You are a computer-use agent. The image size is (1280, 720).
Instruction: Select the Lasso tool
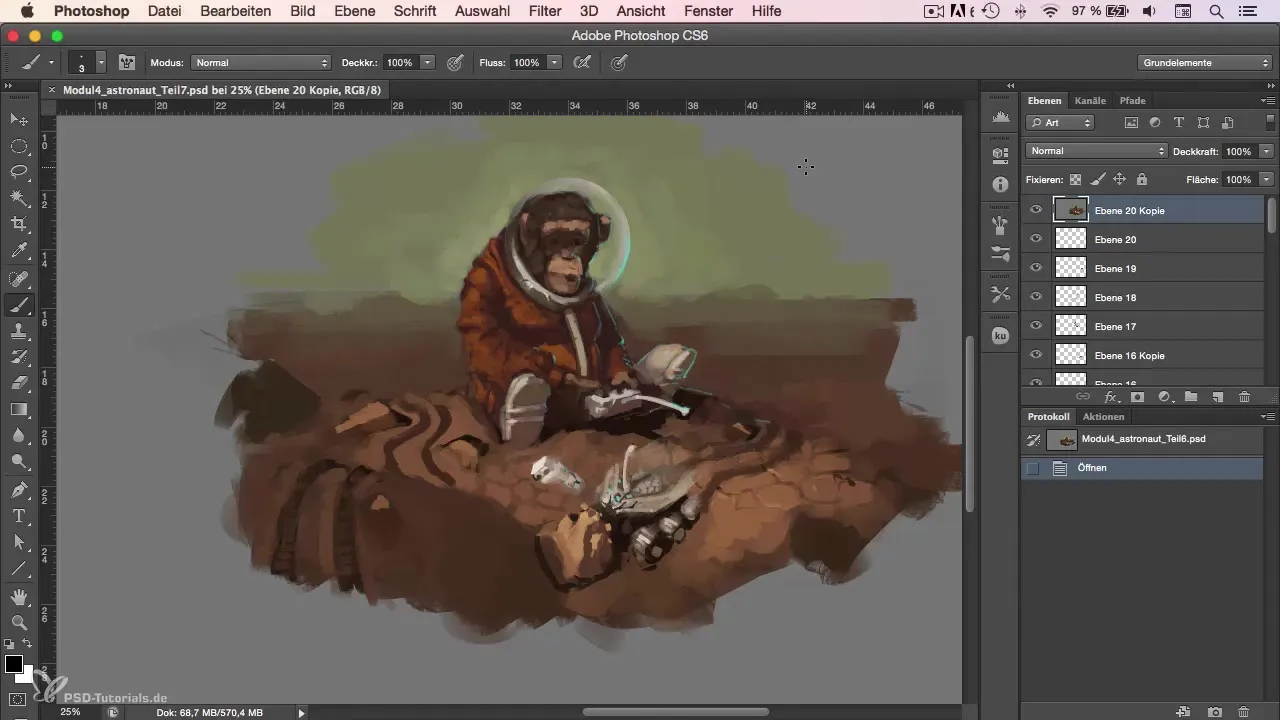(x=19, y=172)
